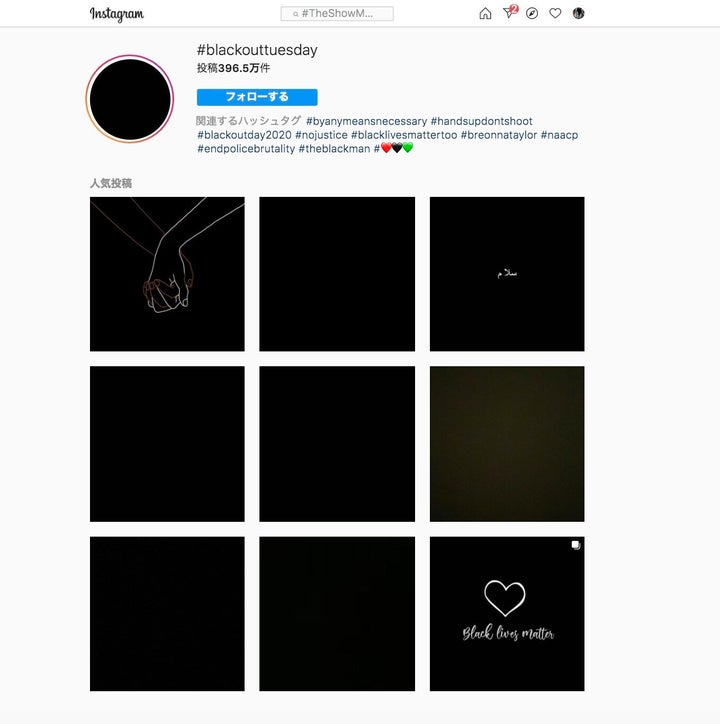This screenshot has height=724, width=720.
Task: Open the profile avatar in the top bar
Action: pos(578,13)
